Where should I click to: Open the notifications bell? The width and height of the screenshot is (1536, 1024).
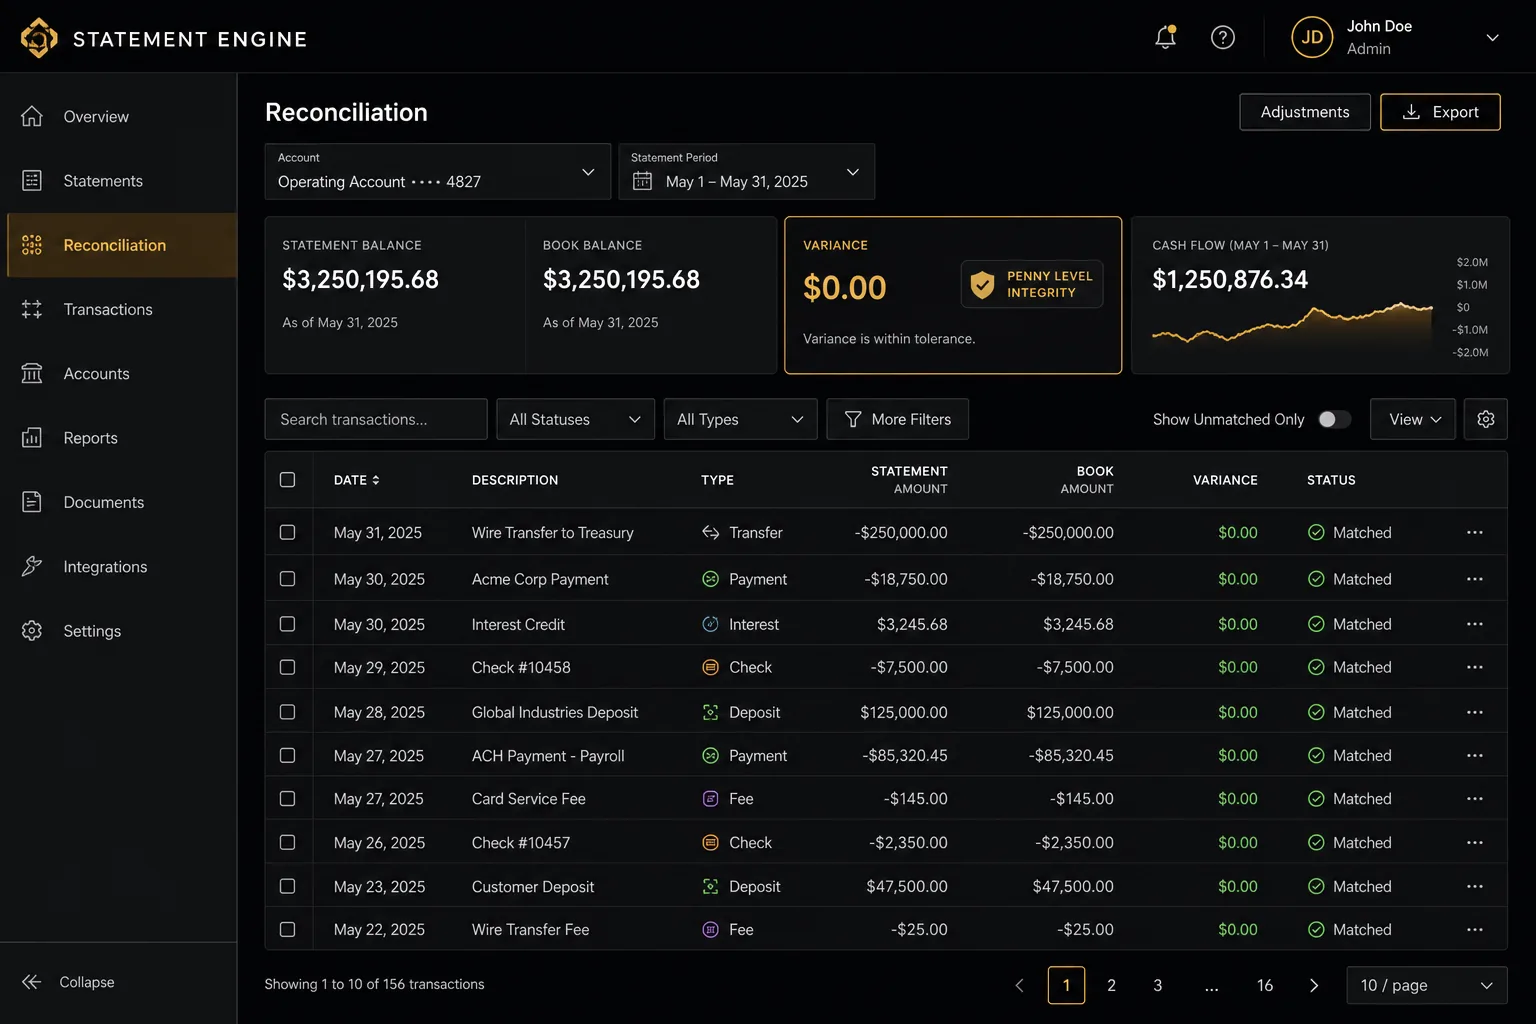pyautogui.click(x=1165, y=38)
